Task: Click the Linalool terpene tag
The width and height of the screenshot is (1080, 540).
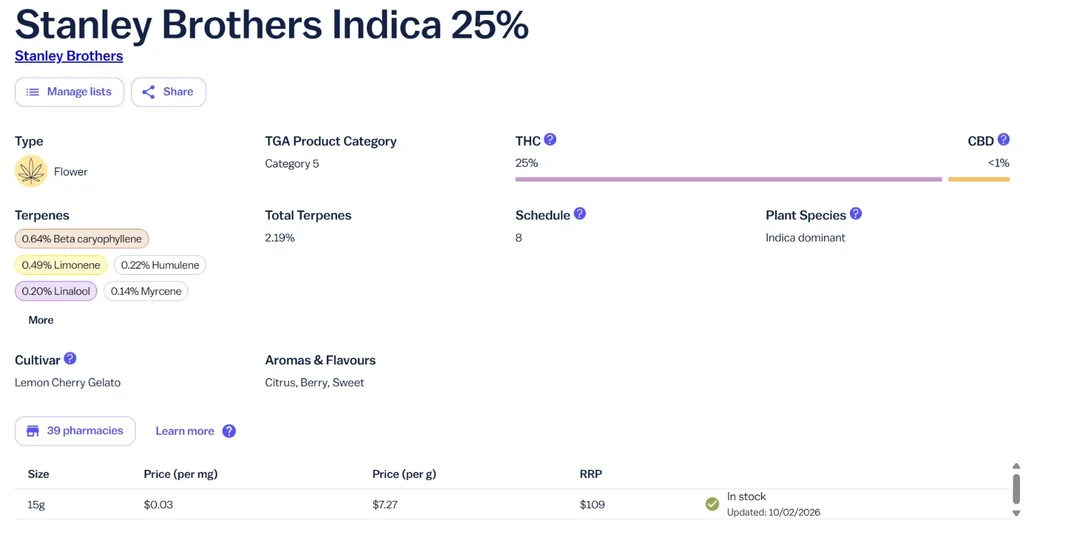Action: (56, 291)
